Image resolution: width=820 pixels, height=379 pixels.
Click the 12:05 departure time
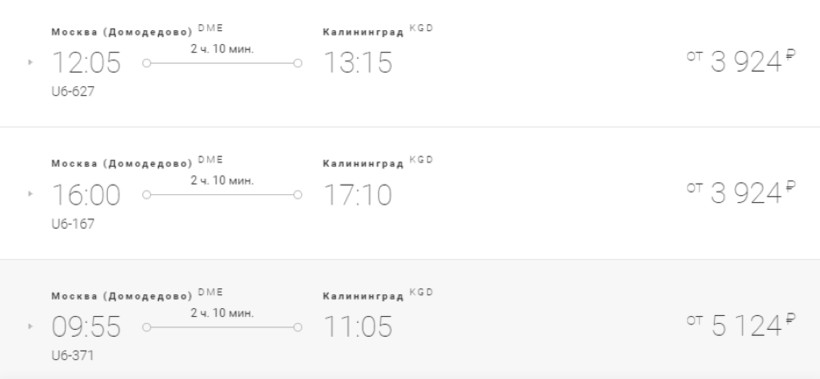pyautogui.click(x=86, y=63)
